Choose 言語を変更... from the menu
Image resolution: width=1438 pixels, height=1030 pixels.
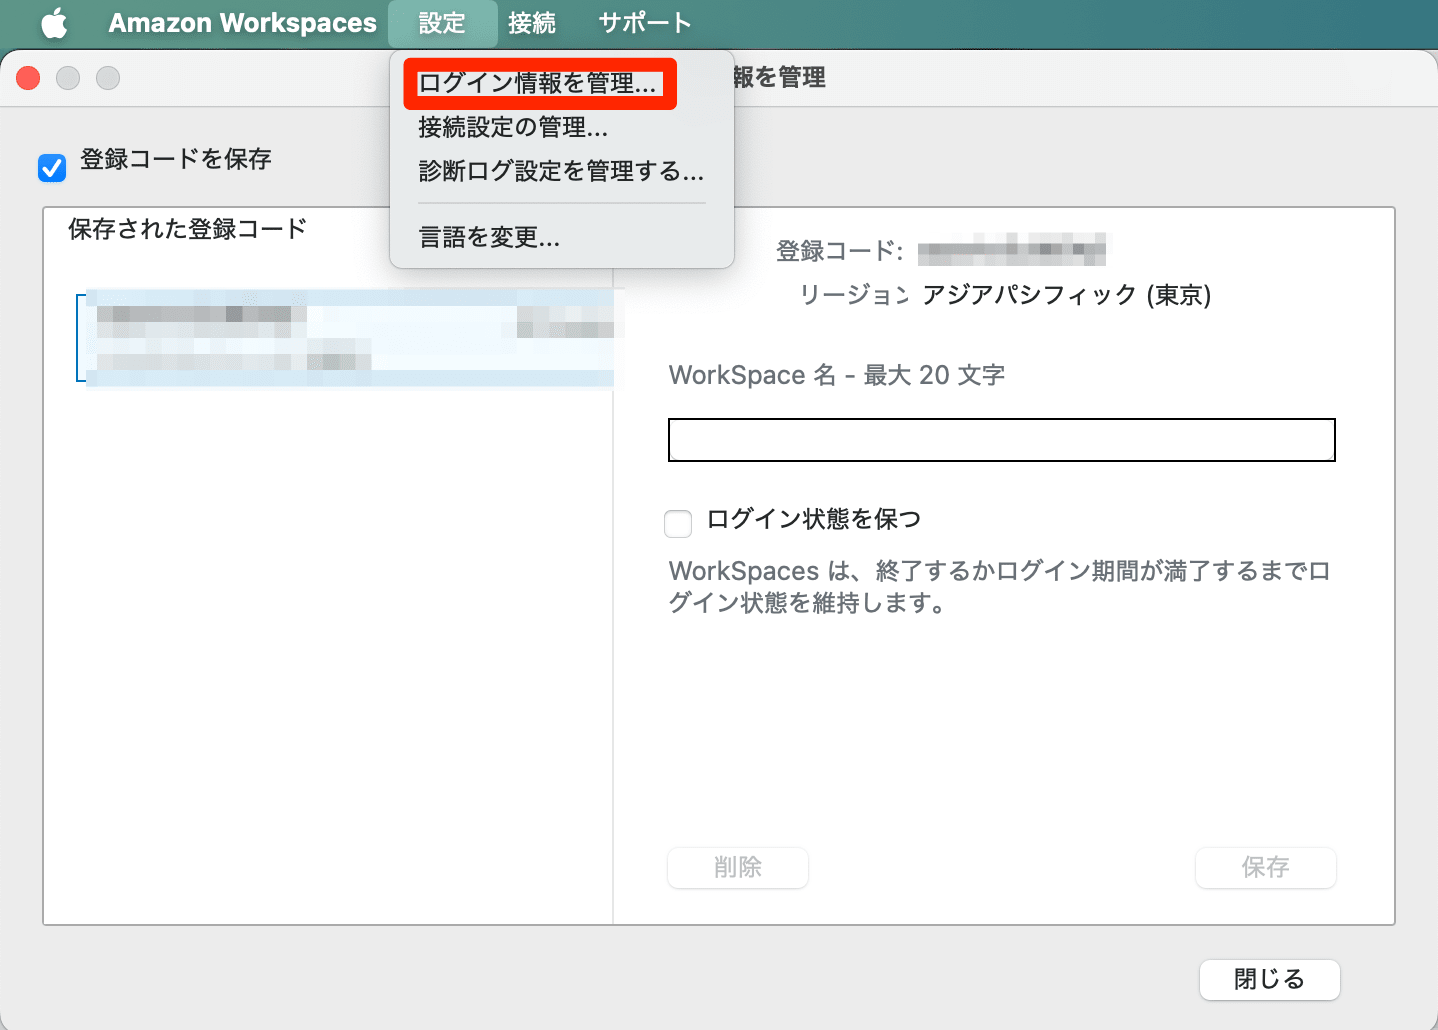pyautogui.click(x=489, y=238)
